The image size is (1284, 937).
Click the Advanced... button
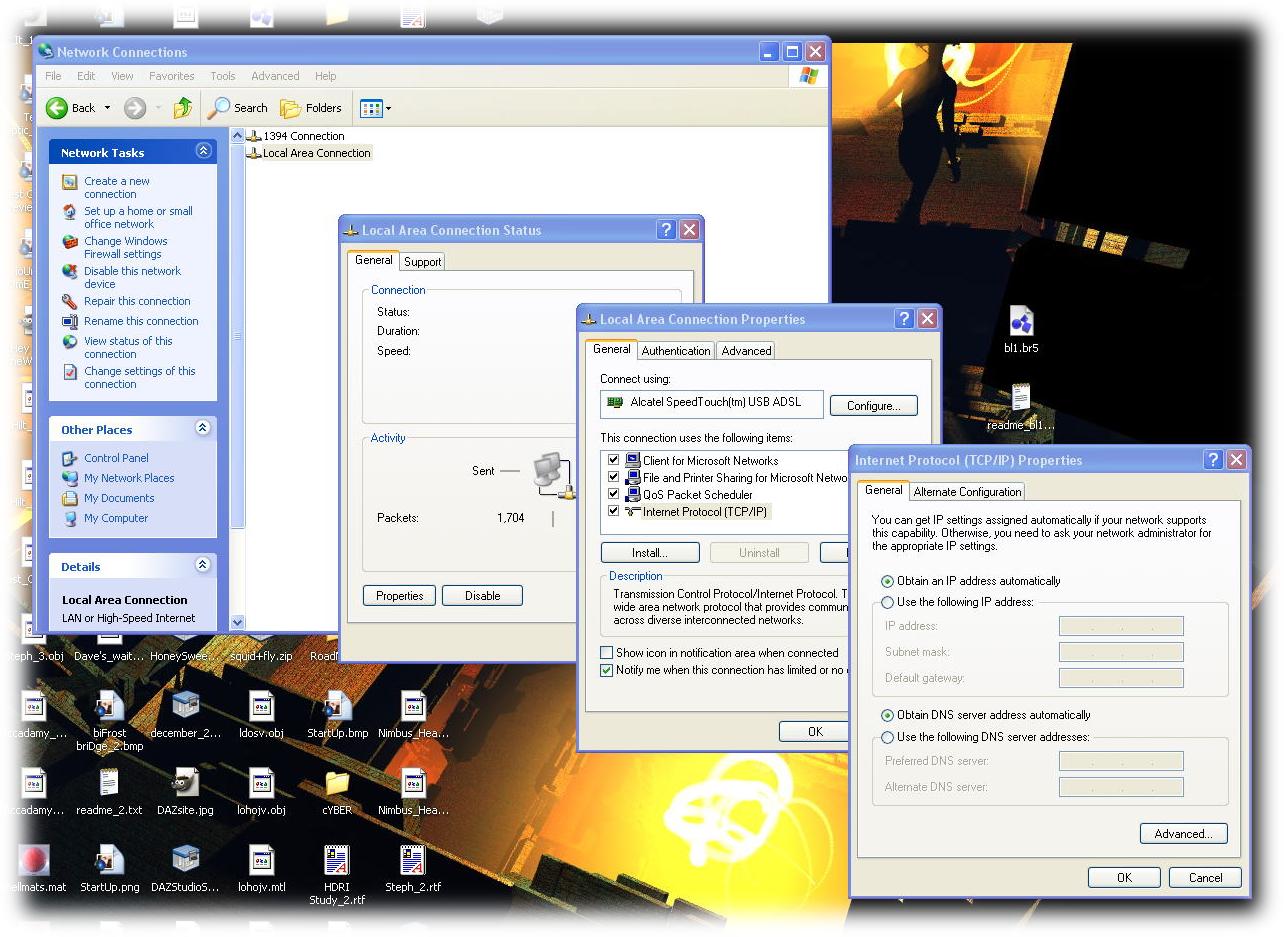pyautogui.click(x=1183, y=834)
